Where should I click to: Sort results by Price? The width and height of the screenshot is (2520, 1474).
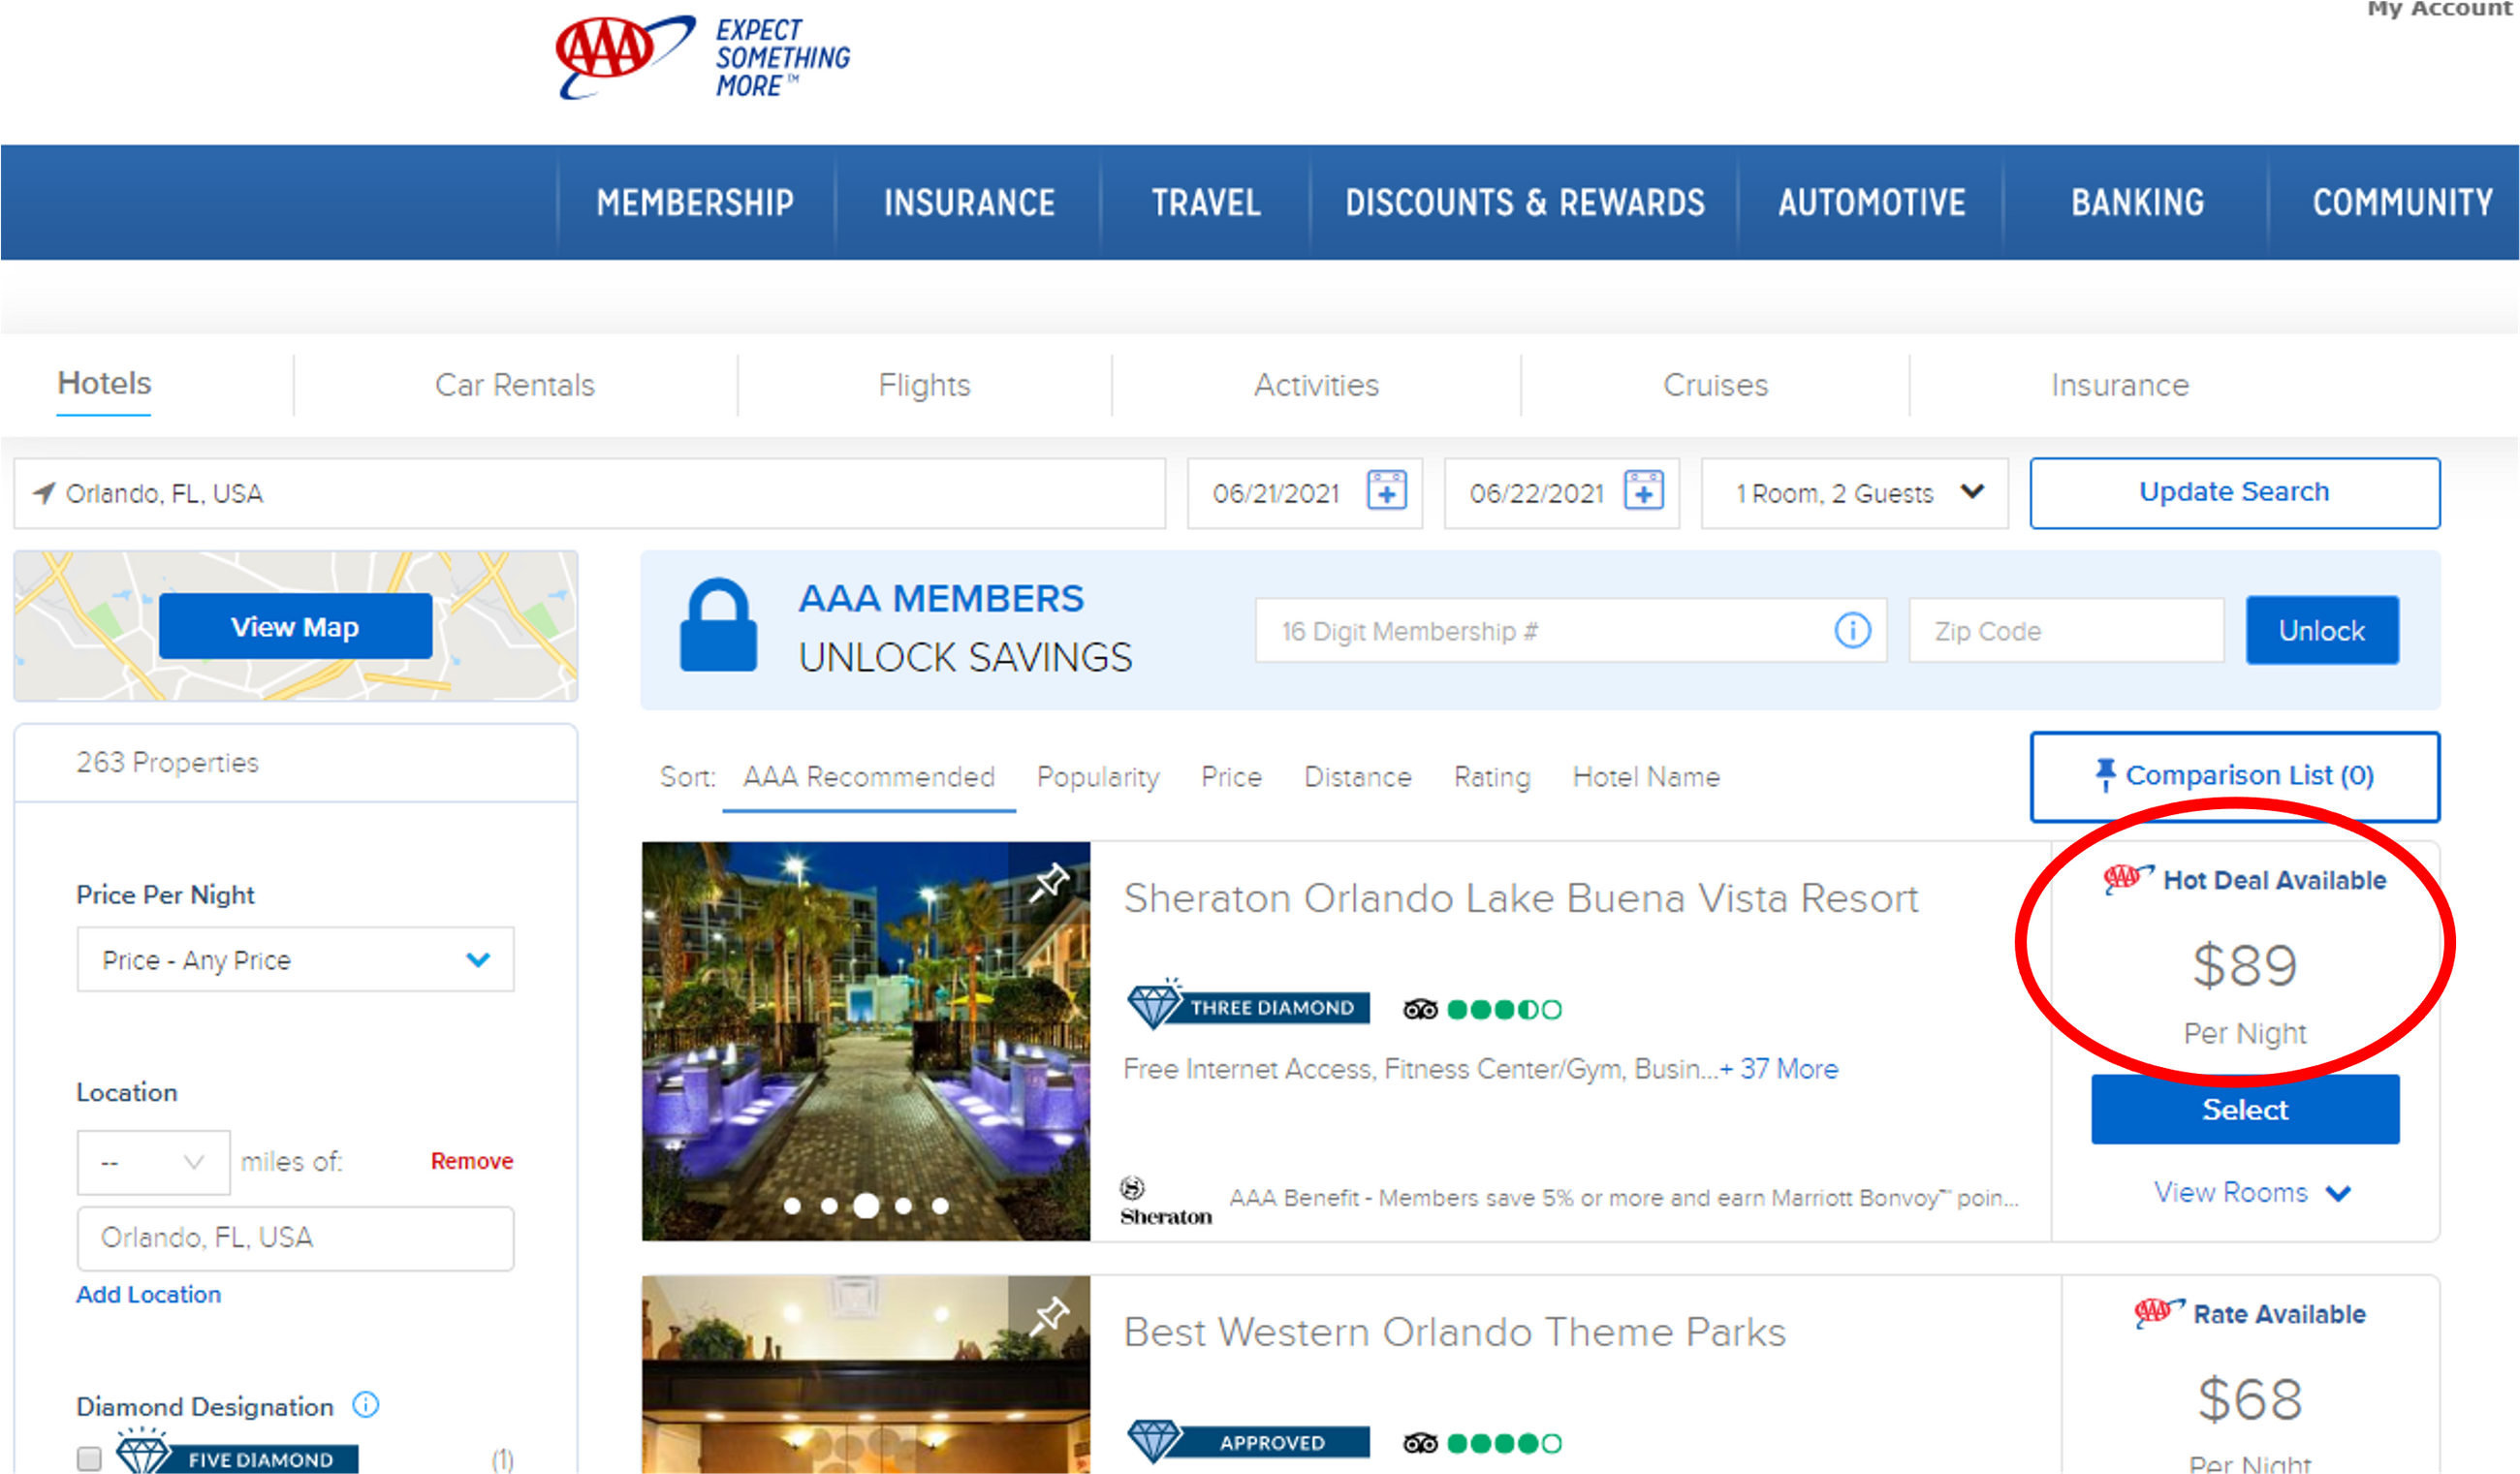point(1230,777)
